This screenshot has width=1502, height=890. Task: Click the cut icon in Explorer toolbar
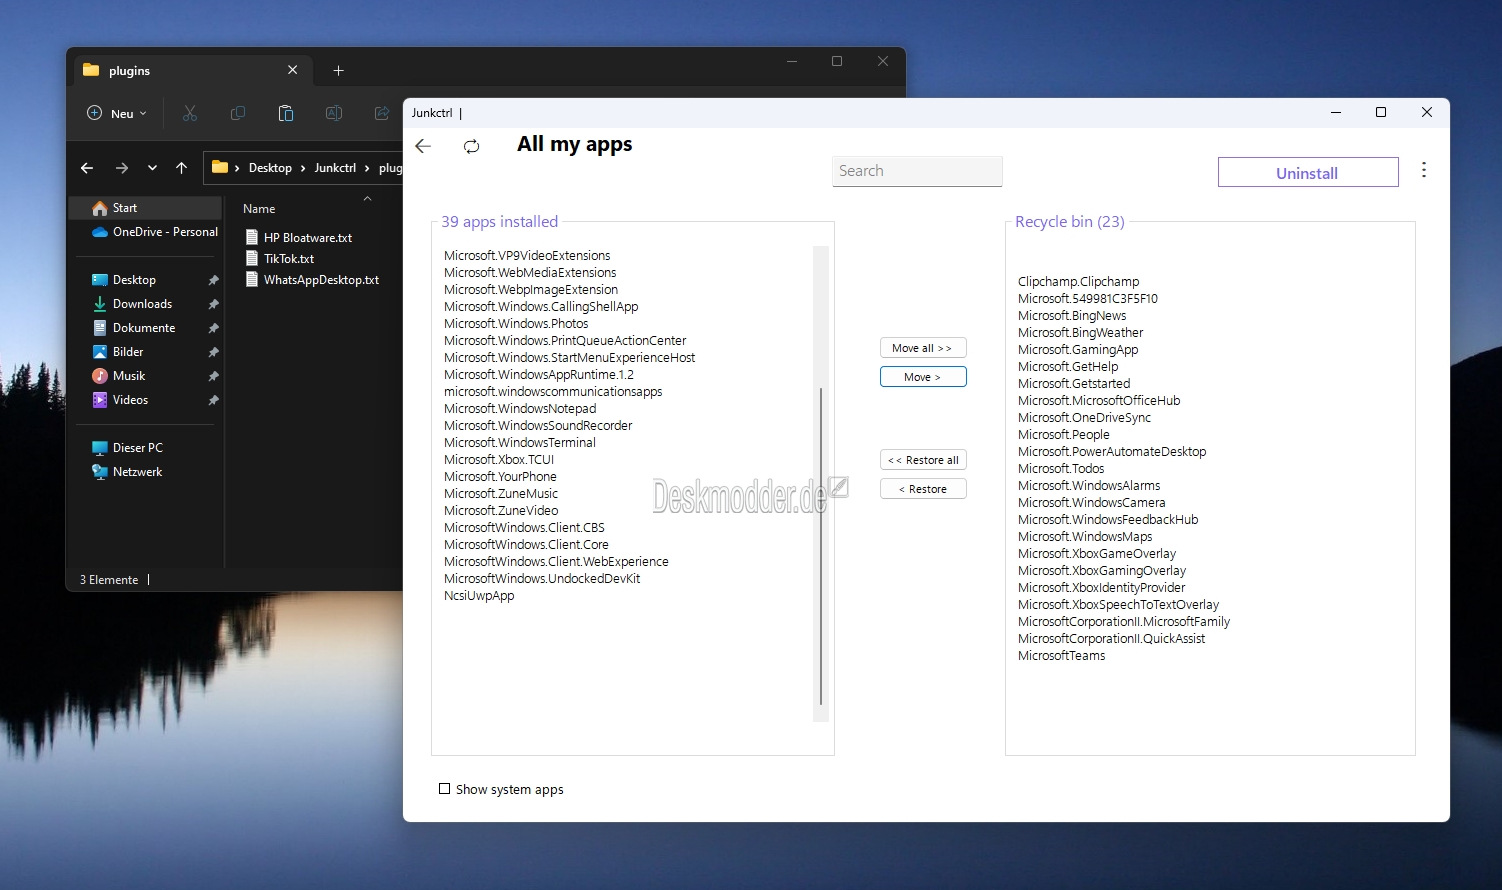[x=190, y=113]
